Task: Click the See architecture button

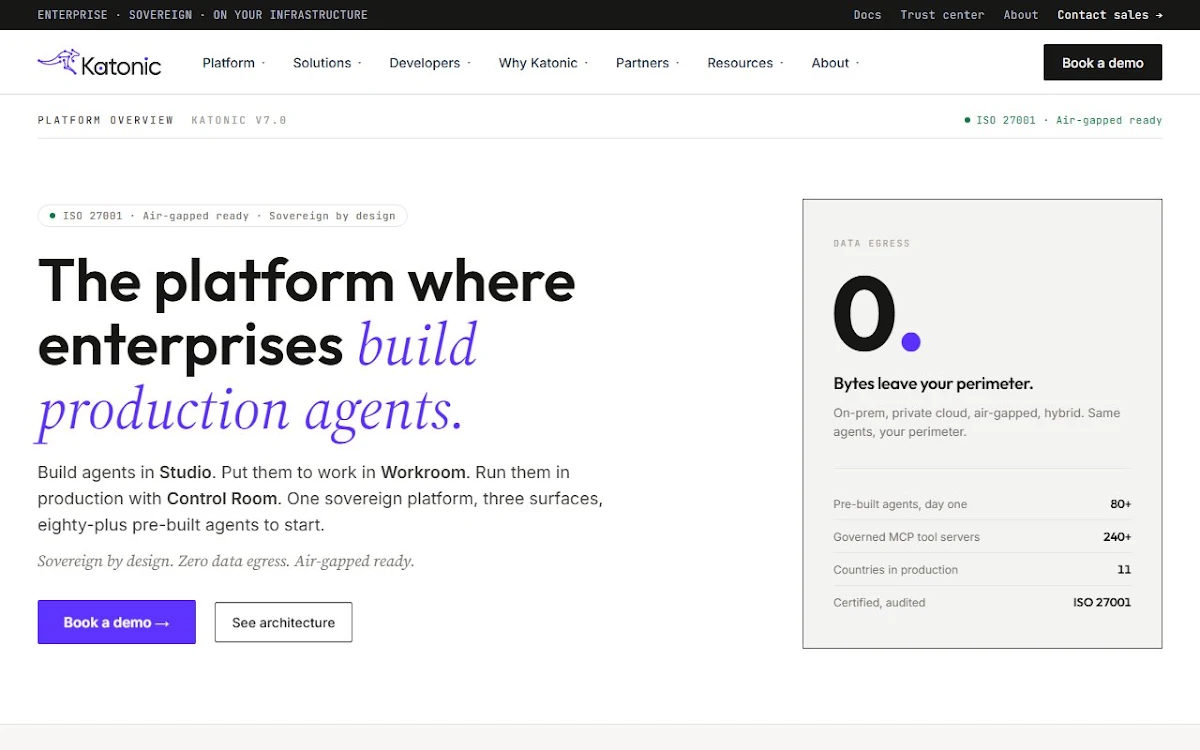Action: [x=283, y=622]
